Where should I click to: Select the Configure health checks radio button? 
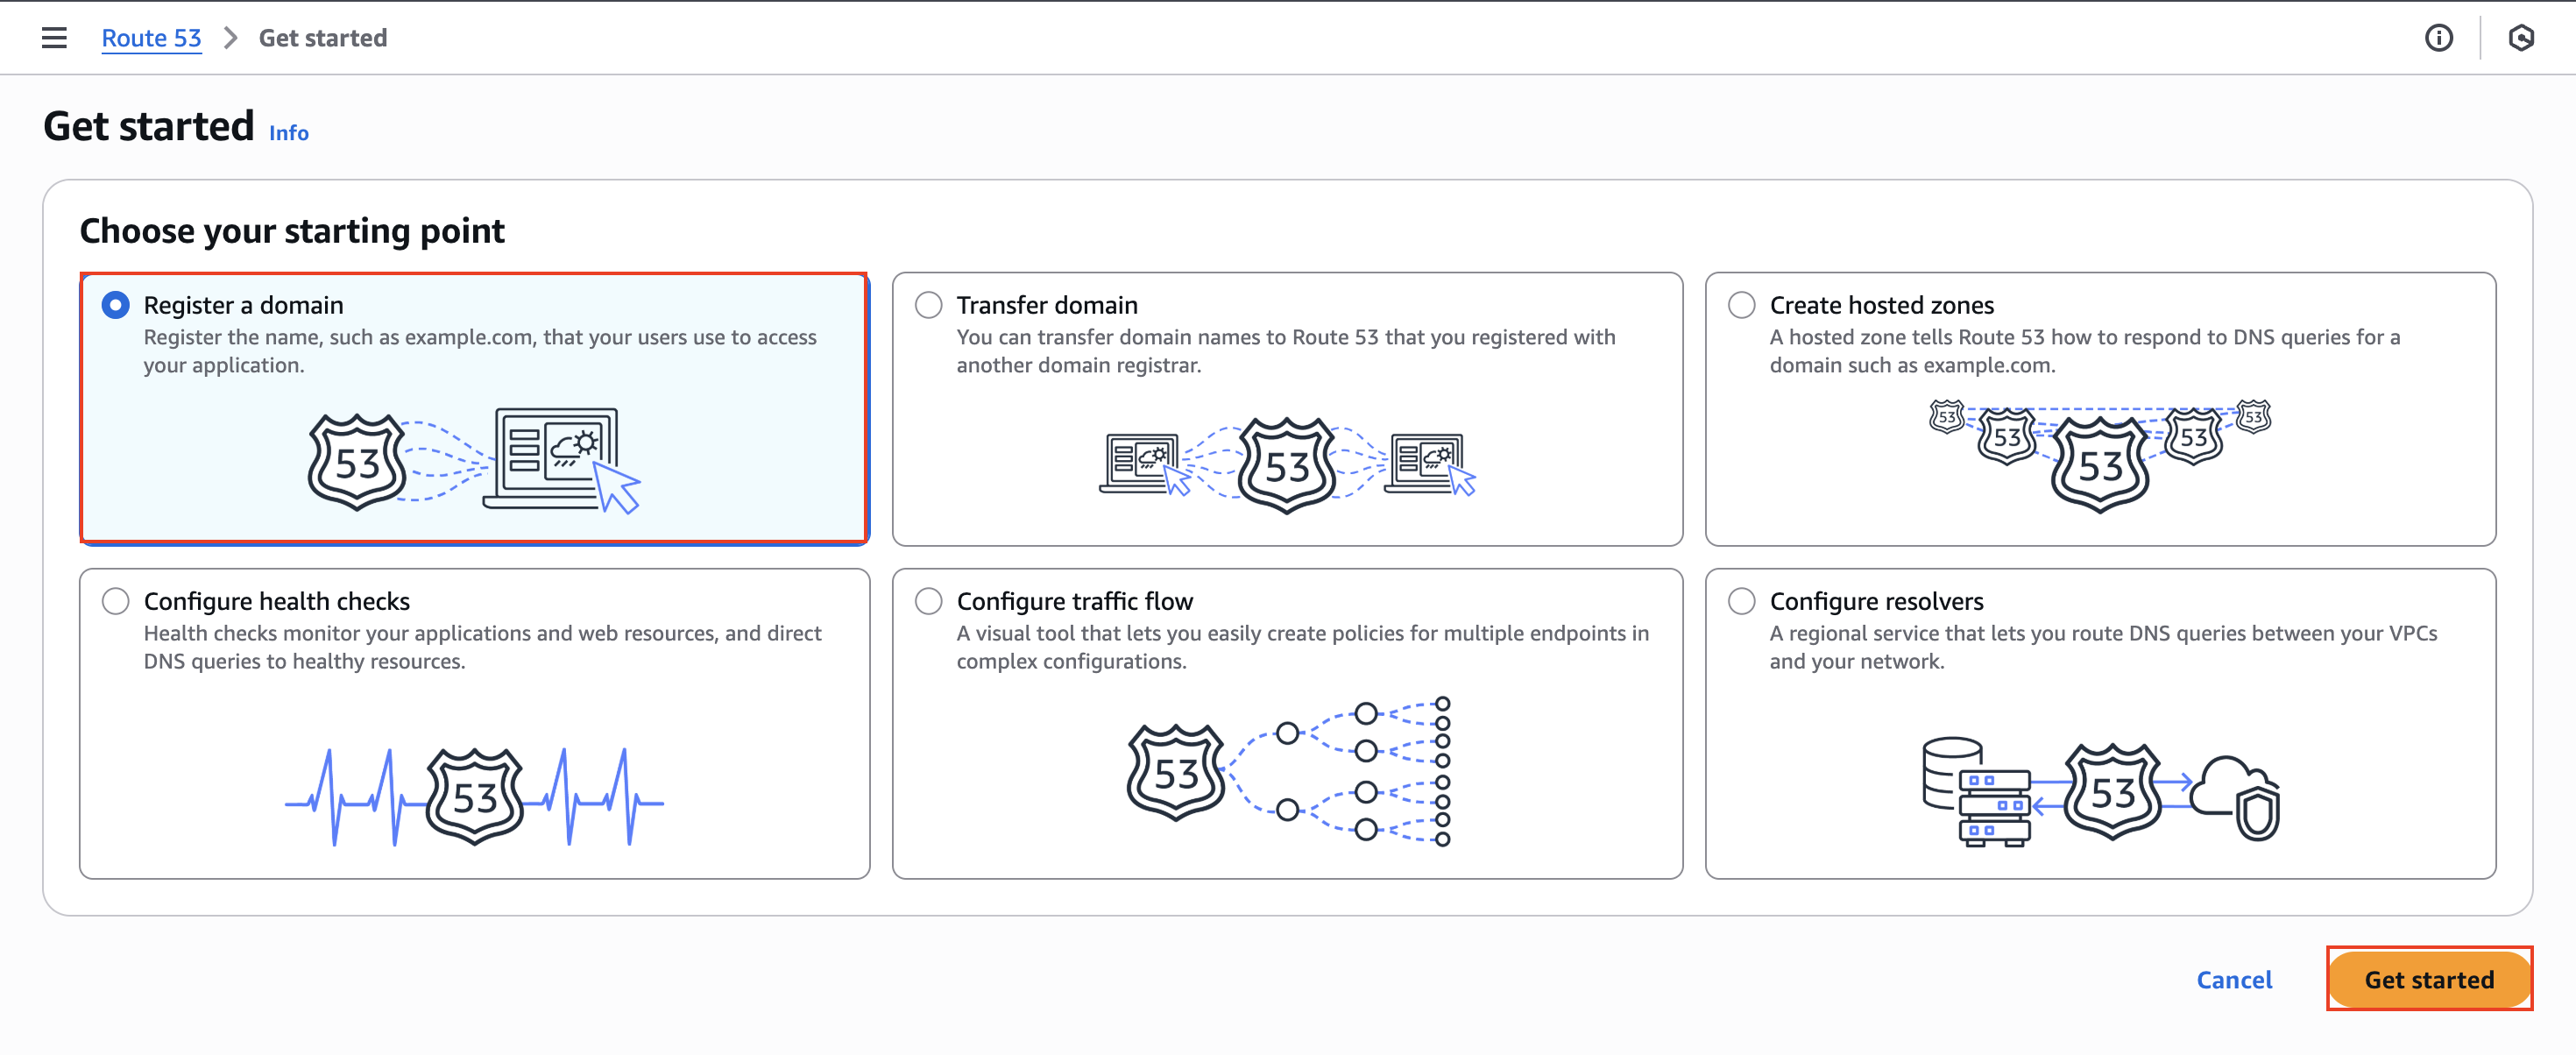116,601
